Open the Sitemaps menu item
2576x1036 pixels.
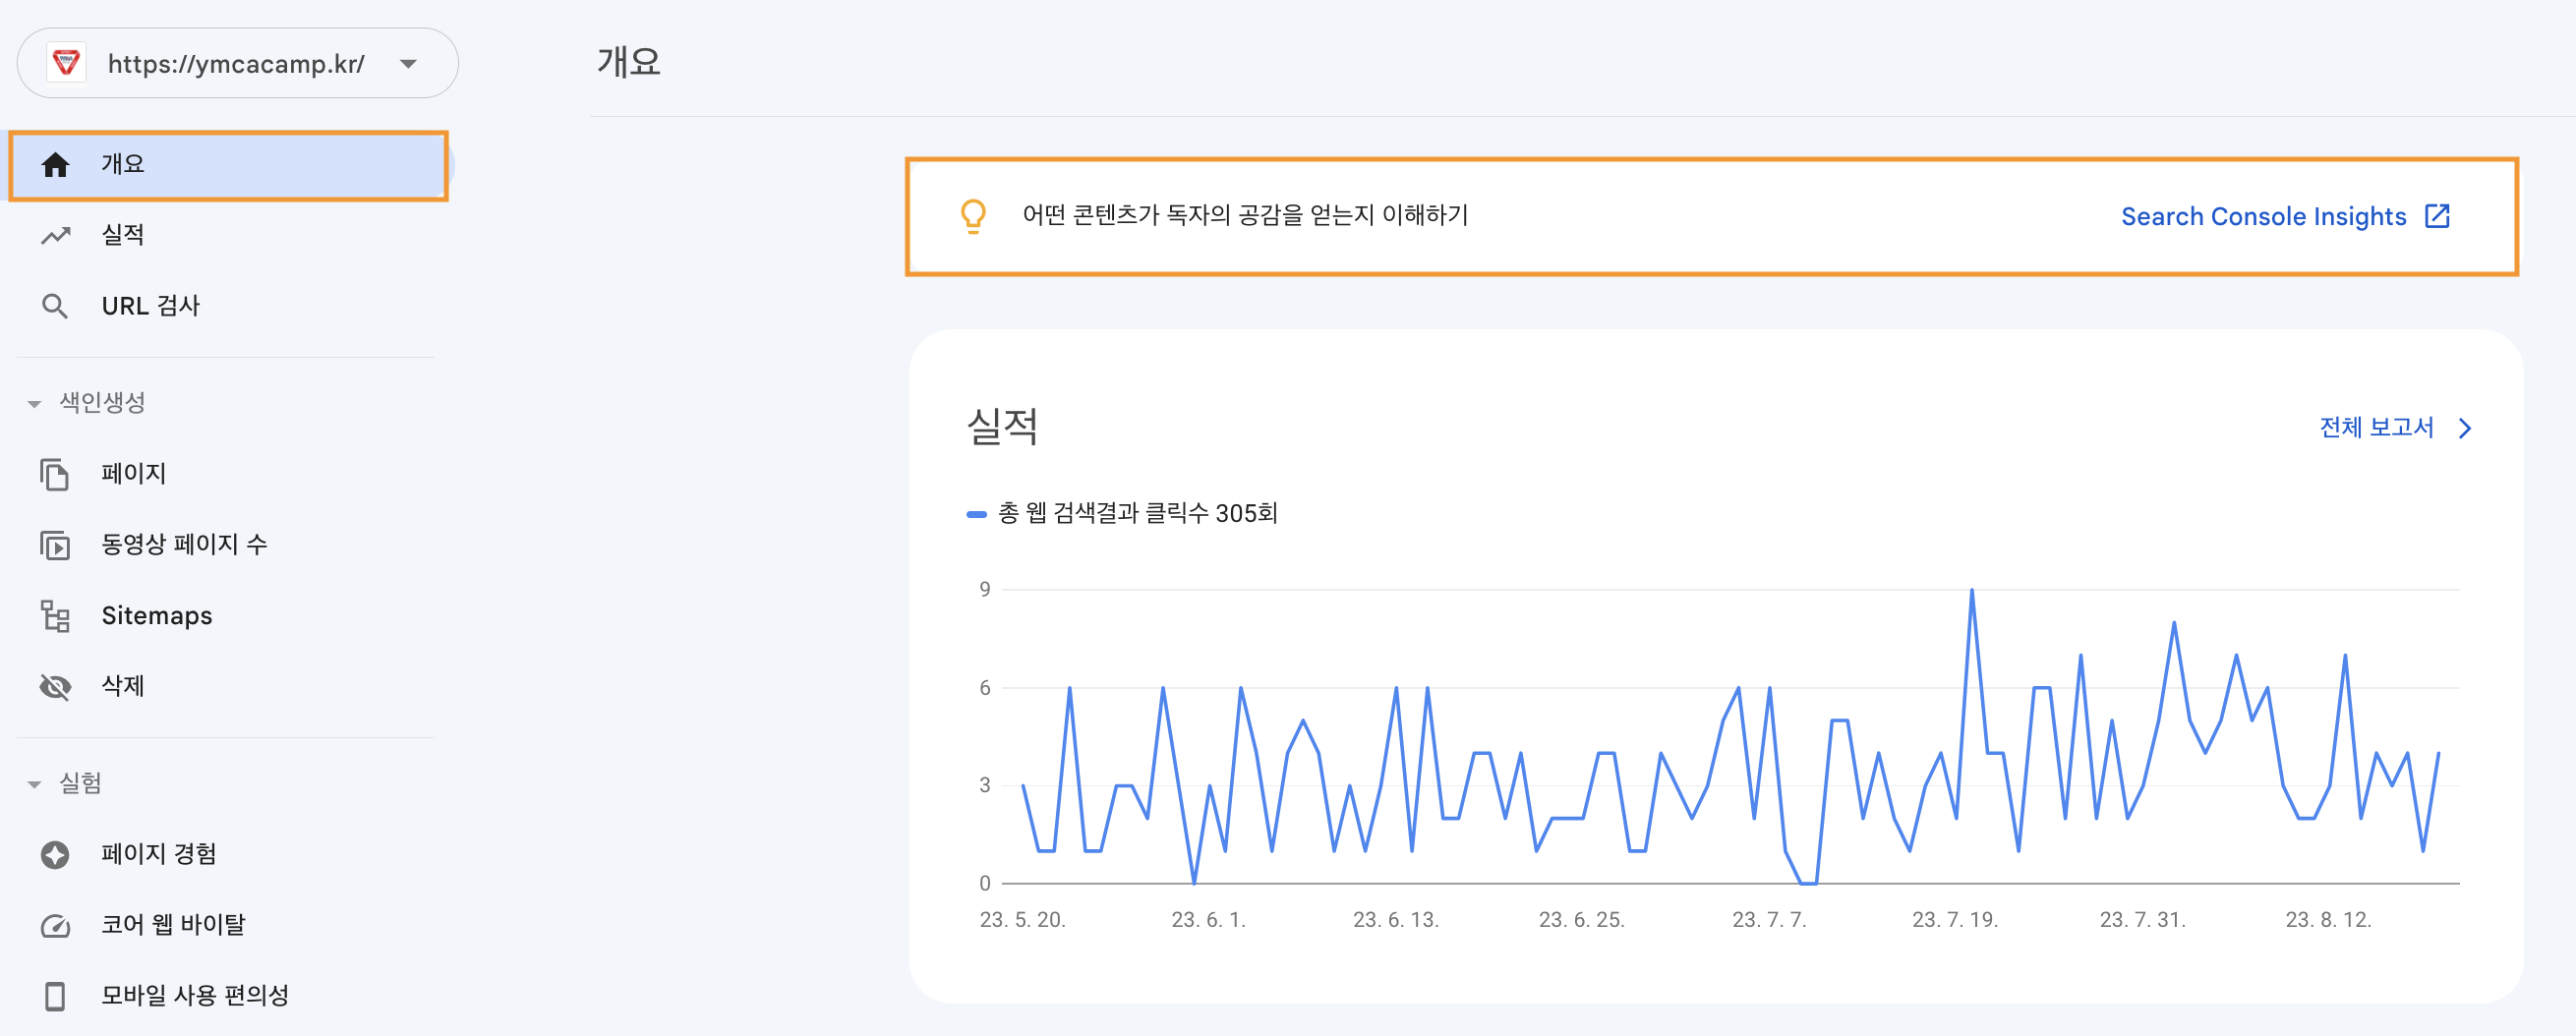pyautogui.click(x=157, y=615)
